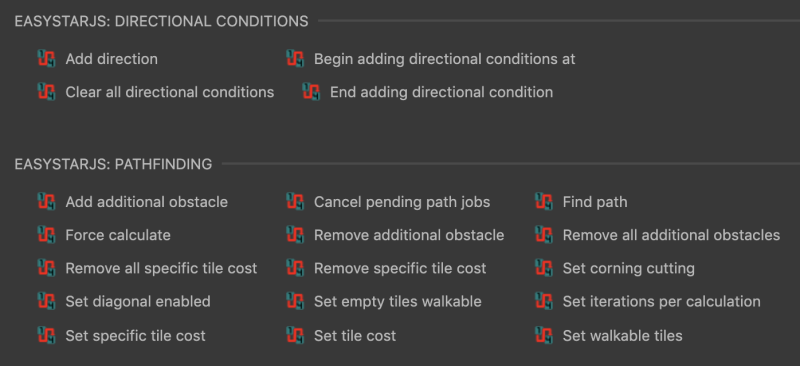Click the icon next to Find path

(x=544, y=202)
